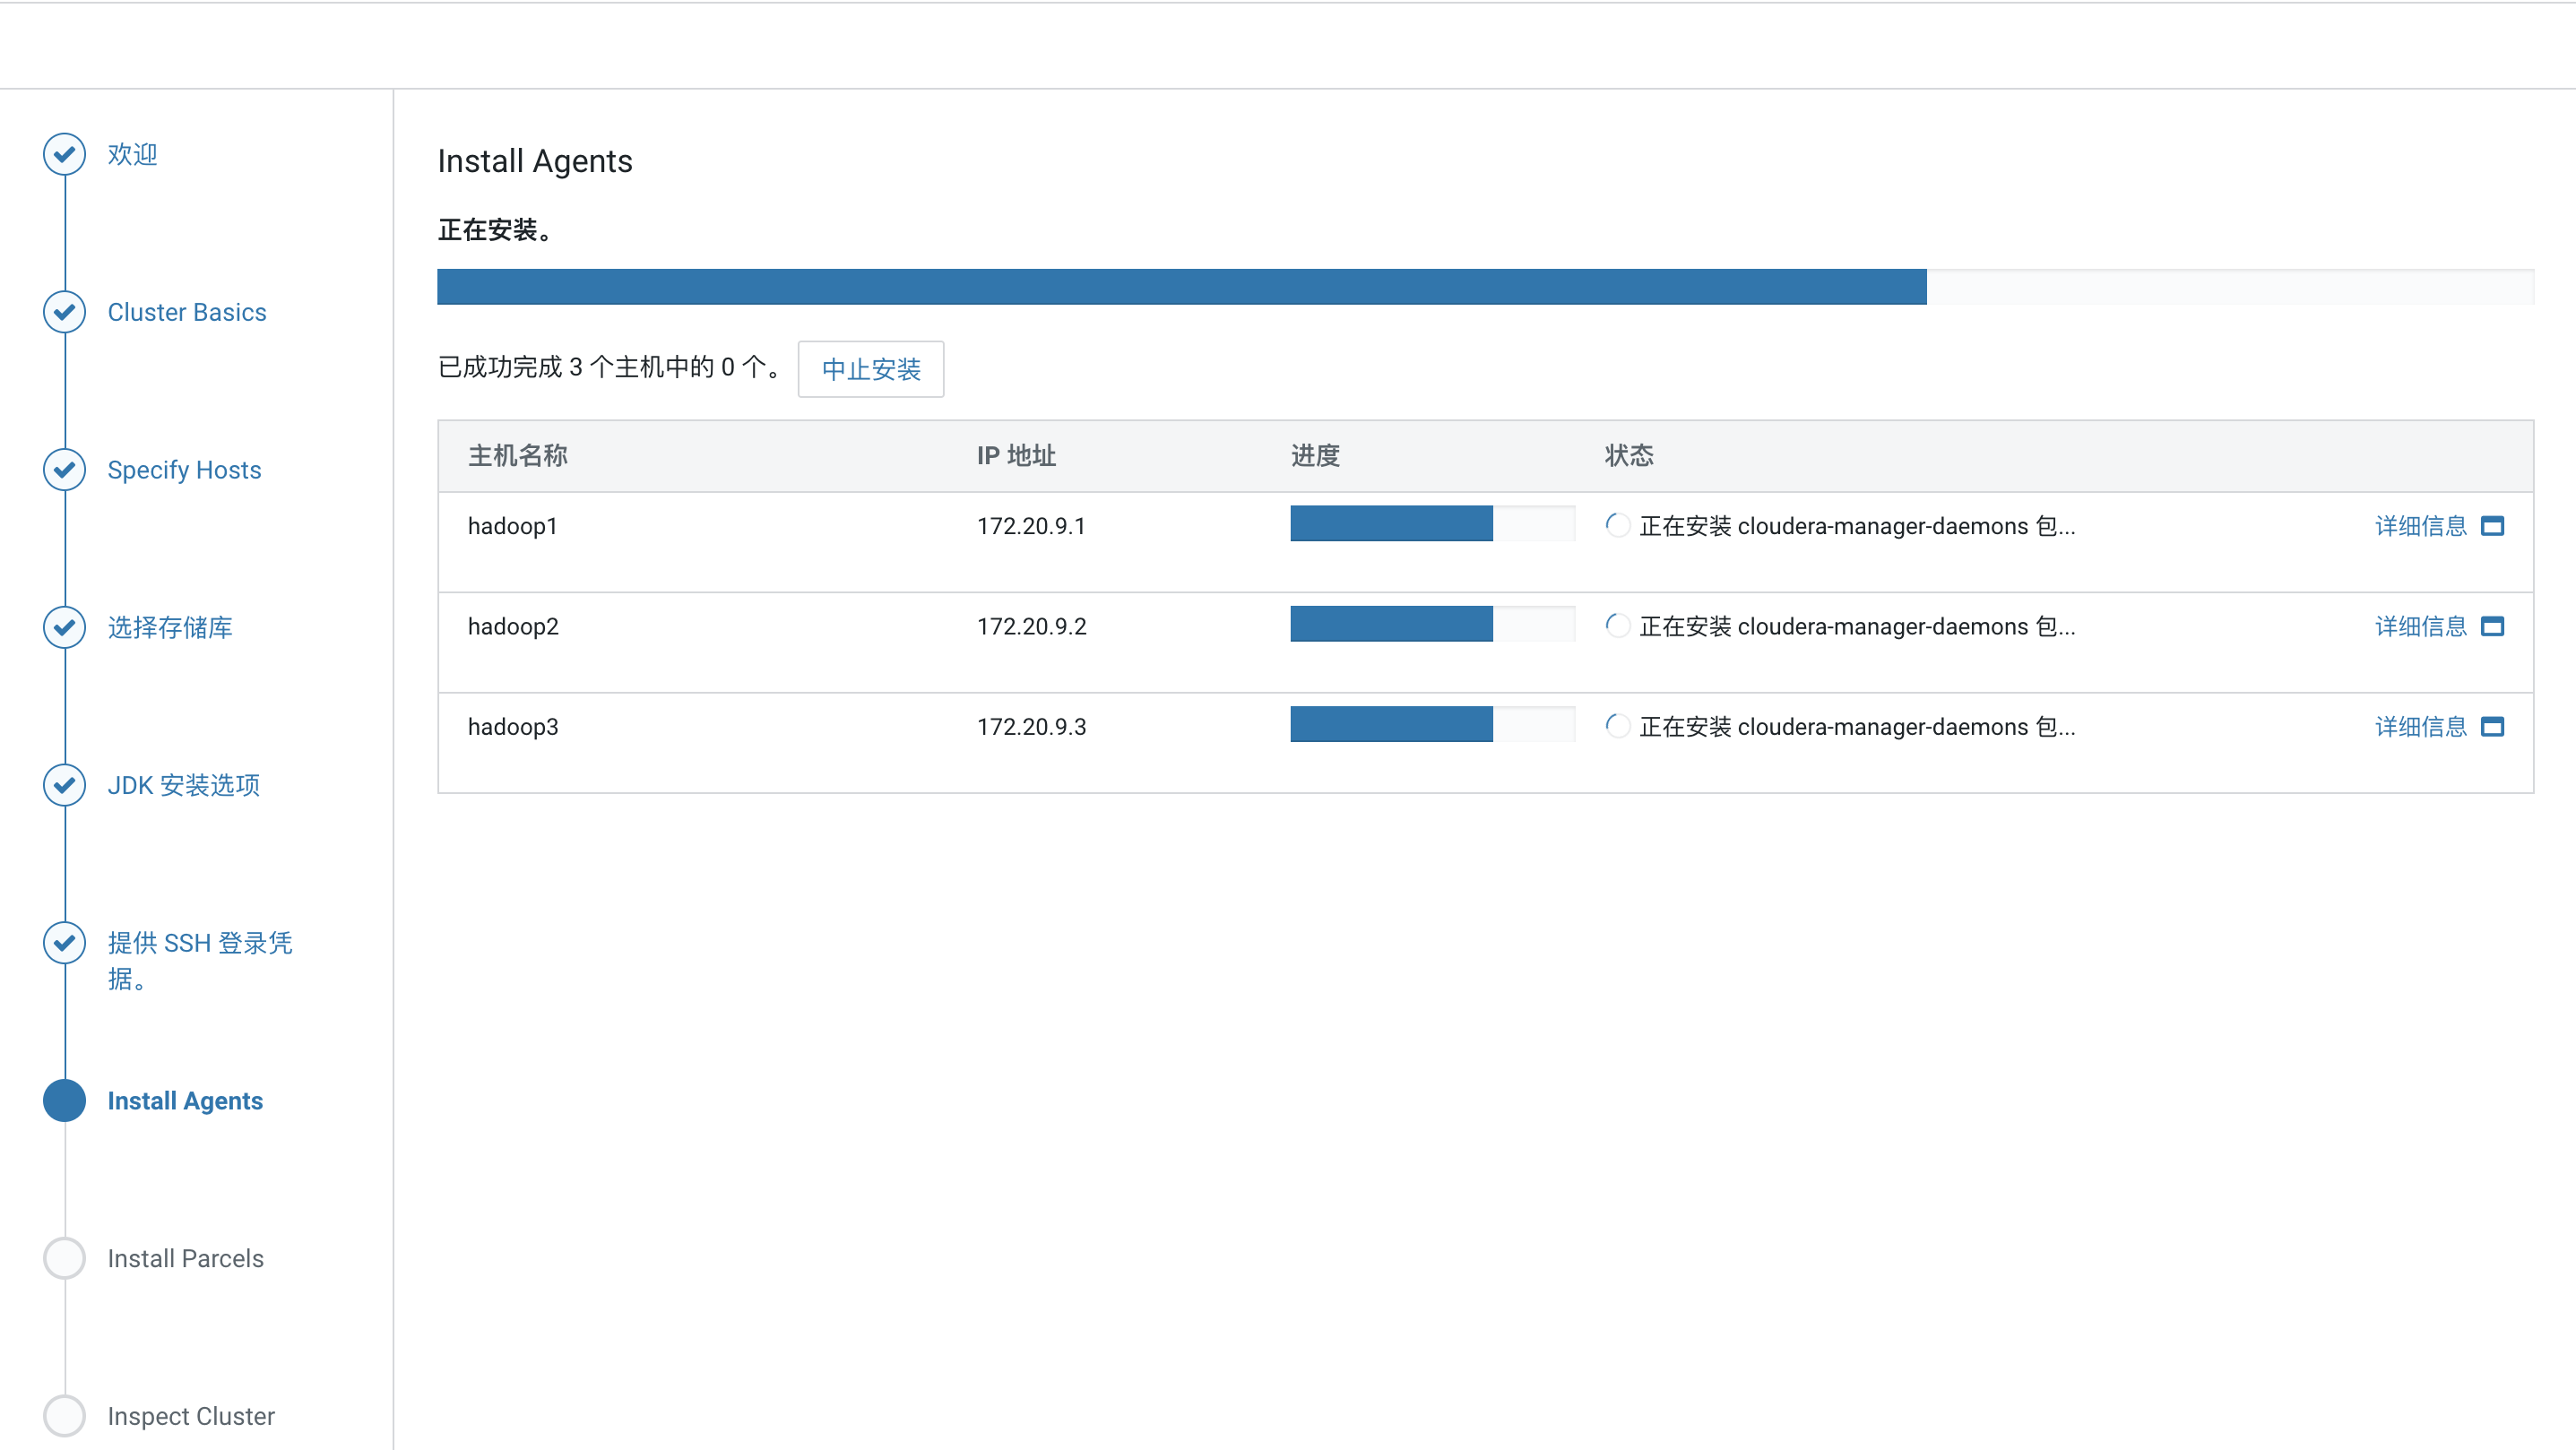Viewport: 2576px width, 1450px height.
Task: Click the overall installation progress bar
Action: click(x=1484, y=287)
